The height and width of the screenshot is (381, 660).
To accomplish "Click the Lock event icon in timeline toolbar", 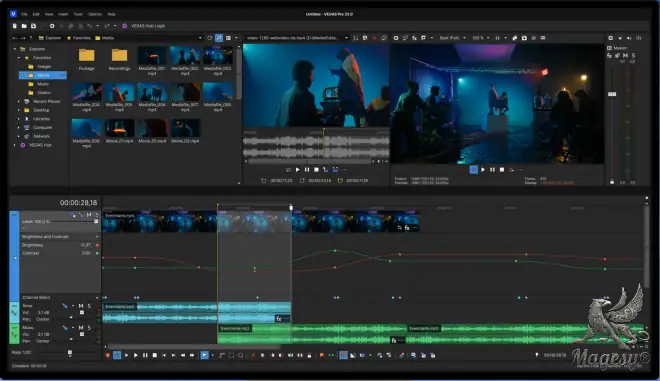I will point(309,355).
